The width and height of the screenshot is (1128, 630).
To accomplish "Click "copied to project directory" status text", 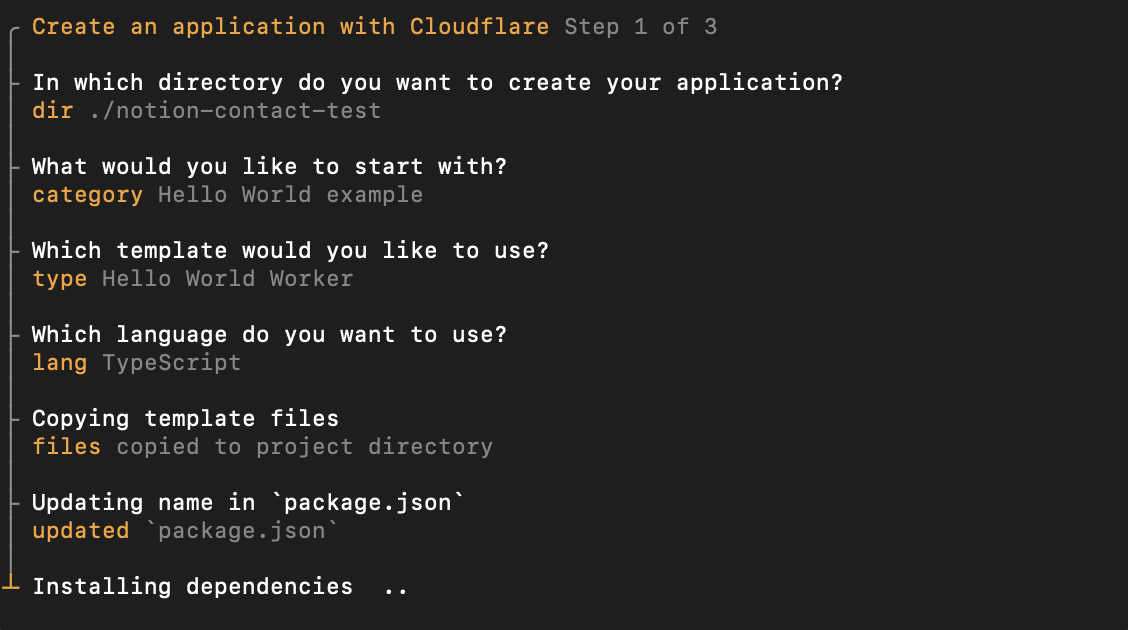I will [x=304, y=447].
